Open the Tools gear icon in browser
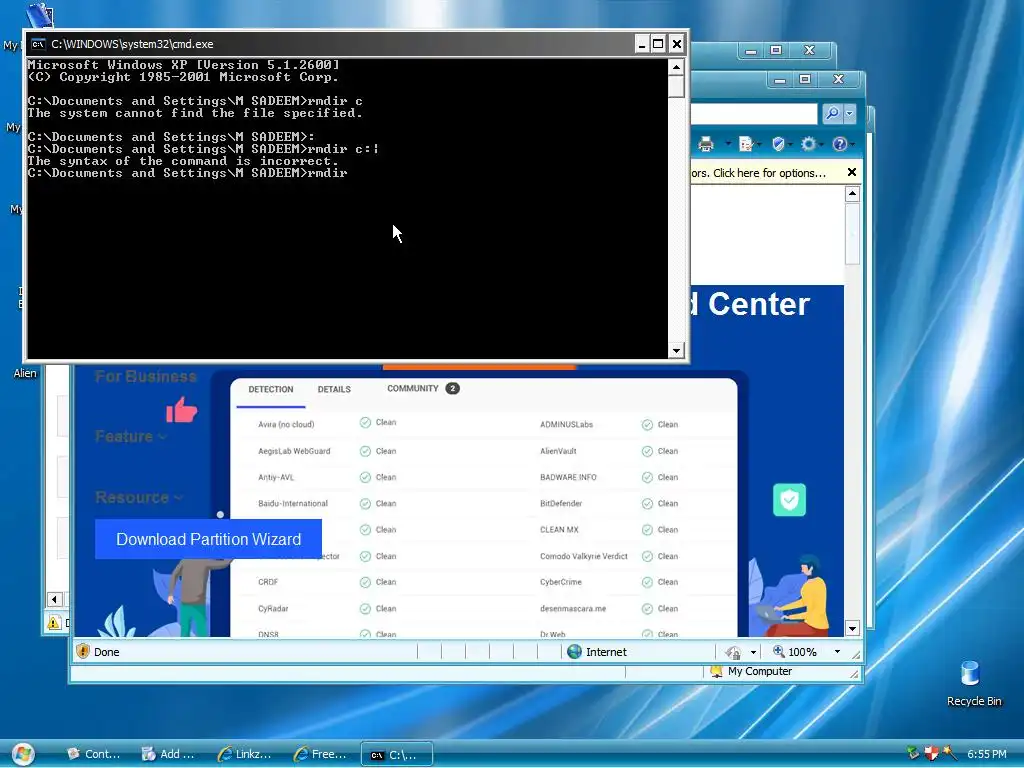The image size is (1024, 768). tap(808, 144)
